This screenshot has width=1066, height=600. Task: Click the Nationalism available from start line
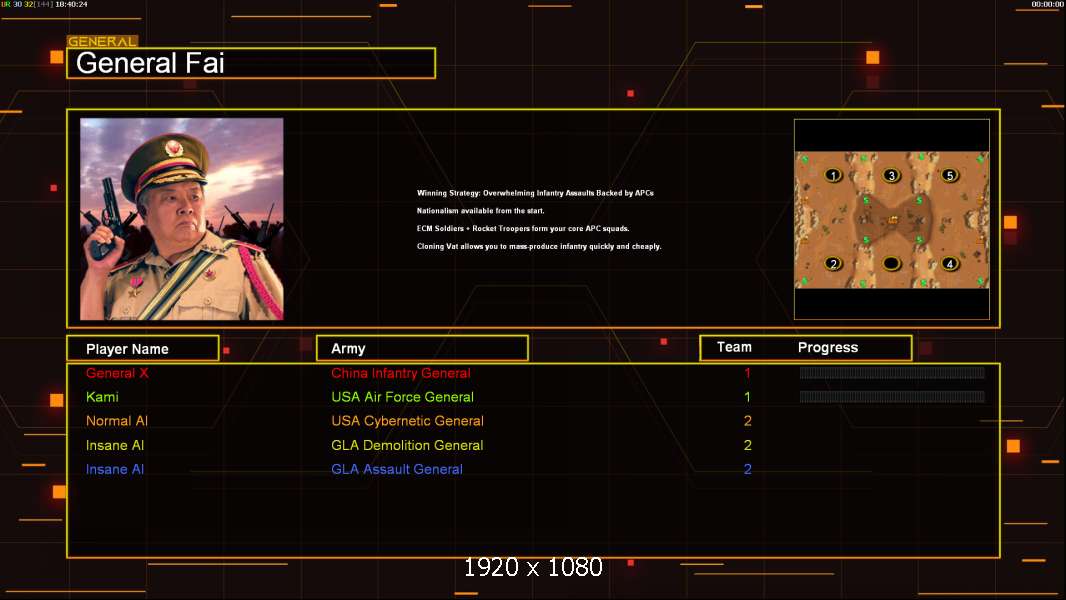pos(481,211)
